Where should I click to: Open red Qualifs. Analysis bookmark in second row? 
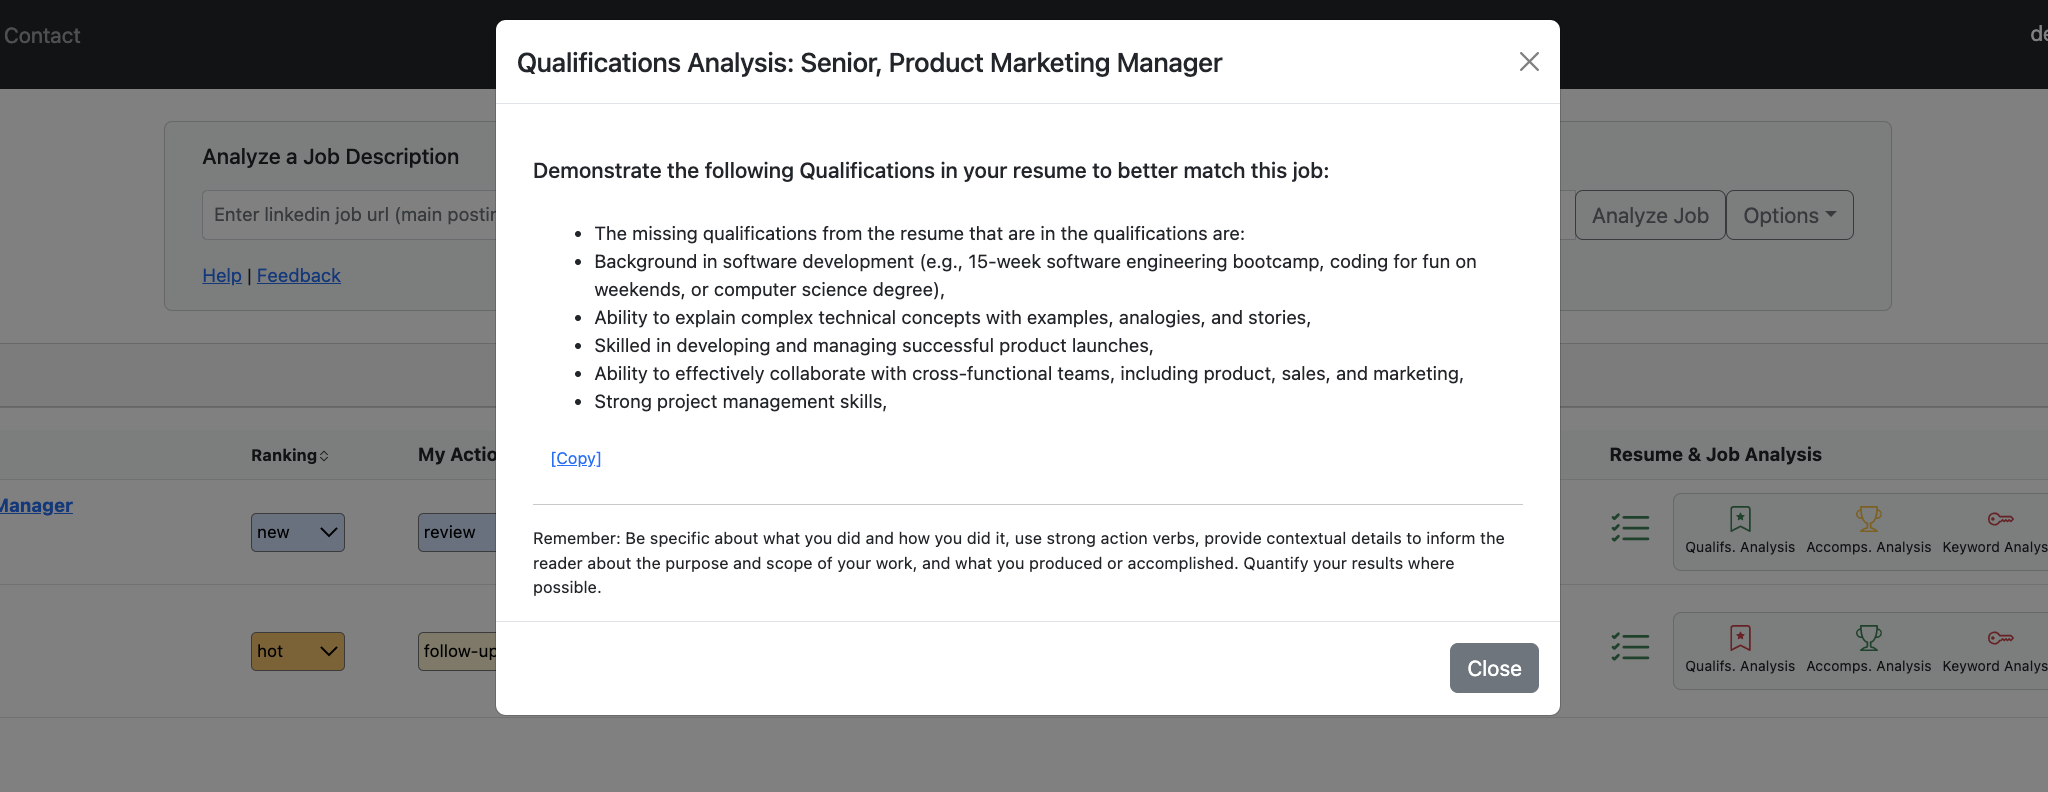[1740, 638]
